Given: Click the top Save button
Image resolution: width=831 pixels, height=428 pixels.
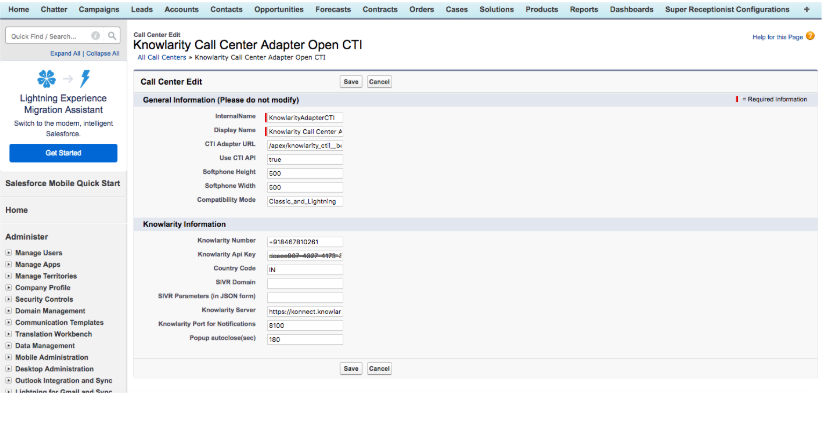Looking at the screenshot, I should [x=351, y=82].
